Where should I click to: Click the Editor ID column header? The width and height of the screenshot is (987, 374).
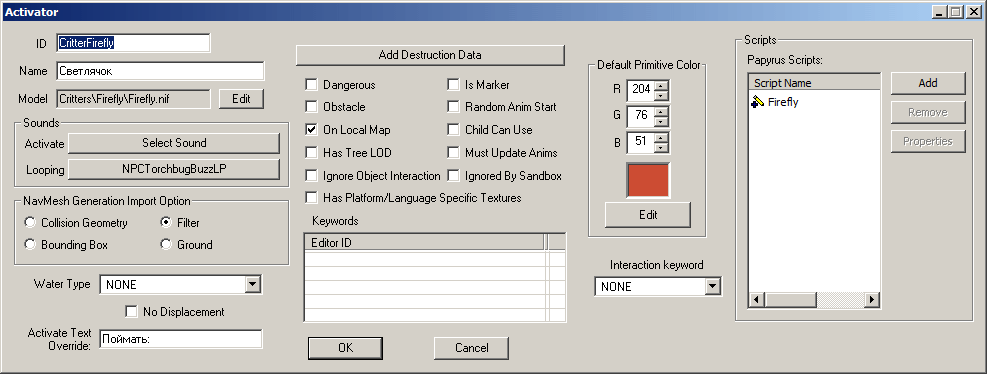tap(424, 243)
